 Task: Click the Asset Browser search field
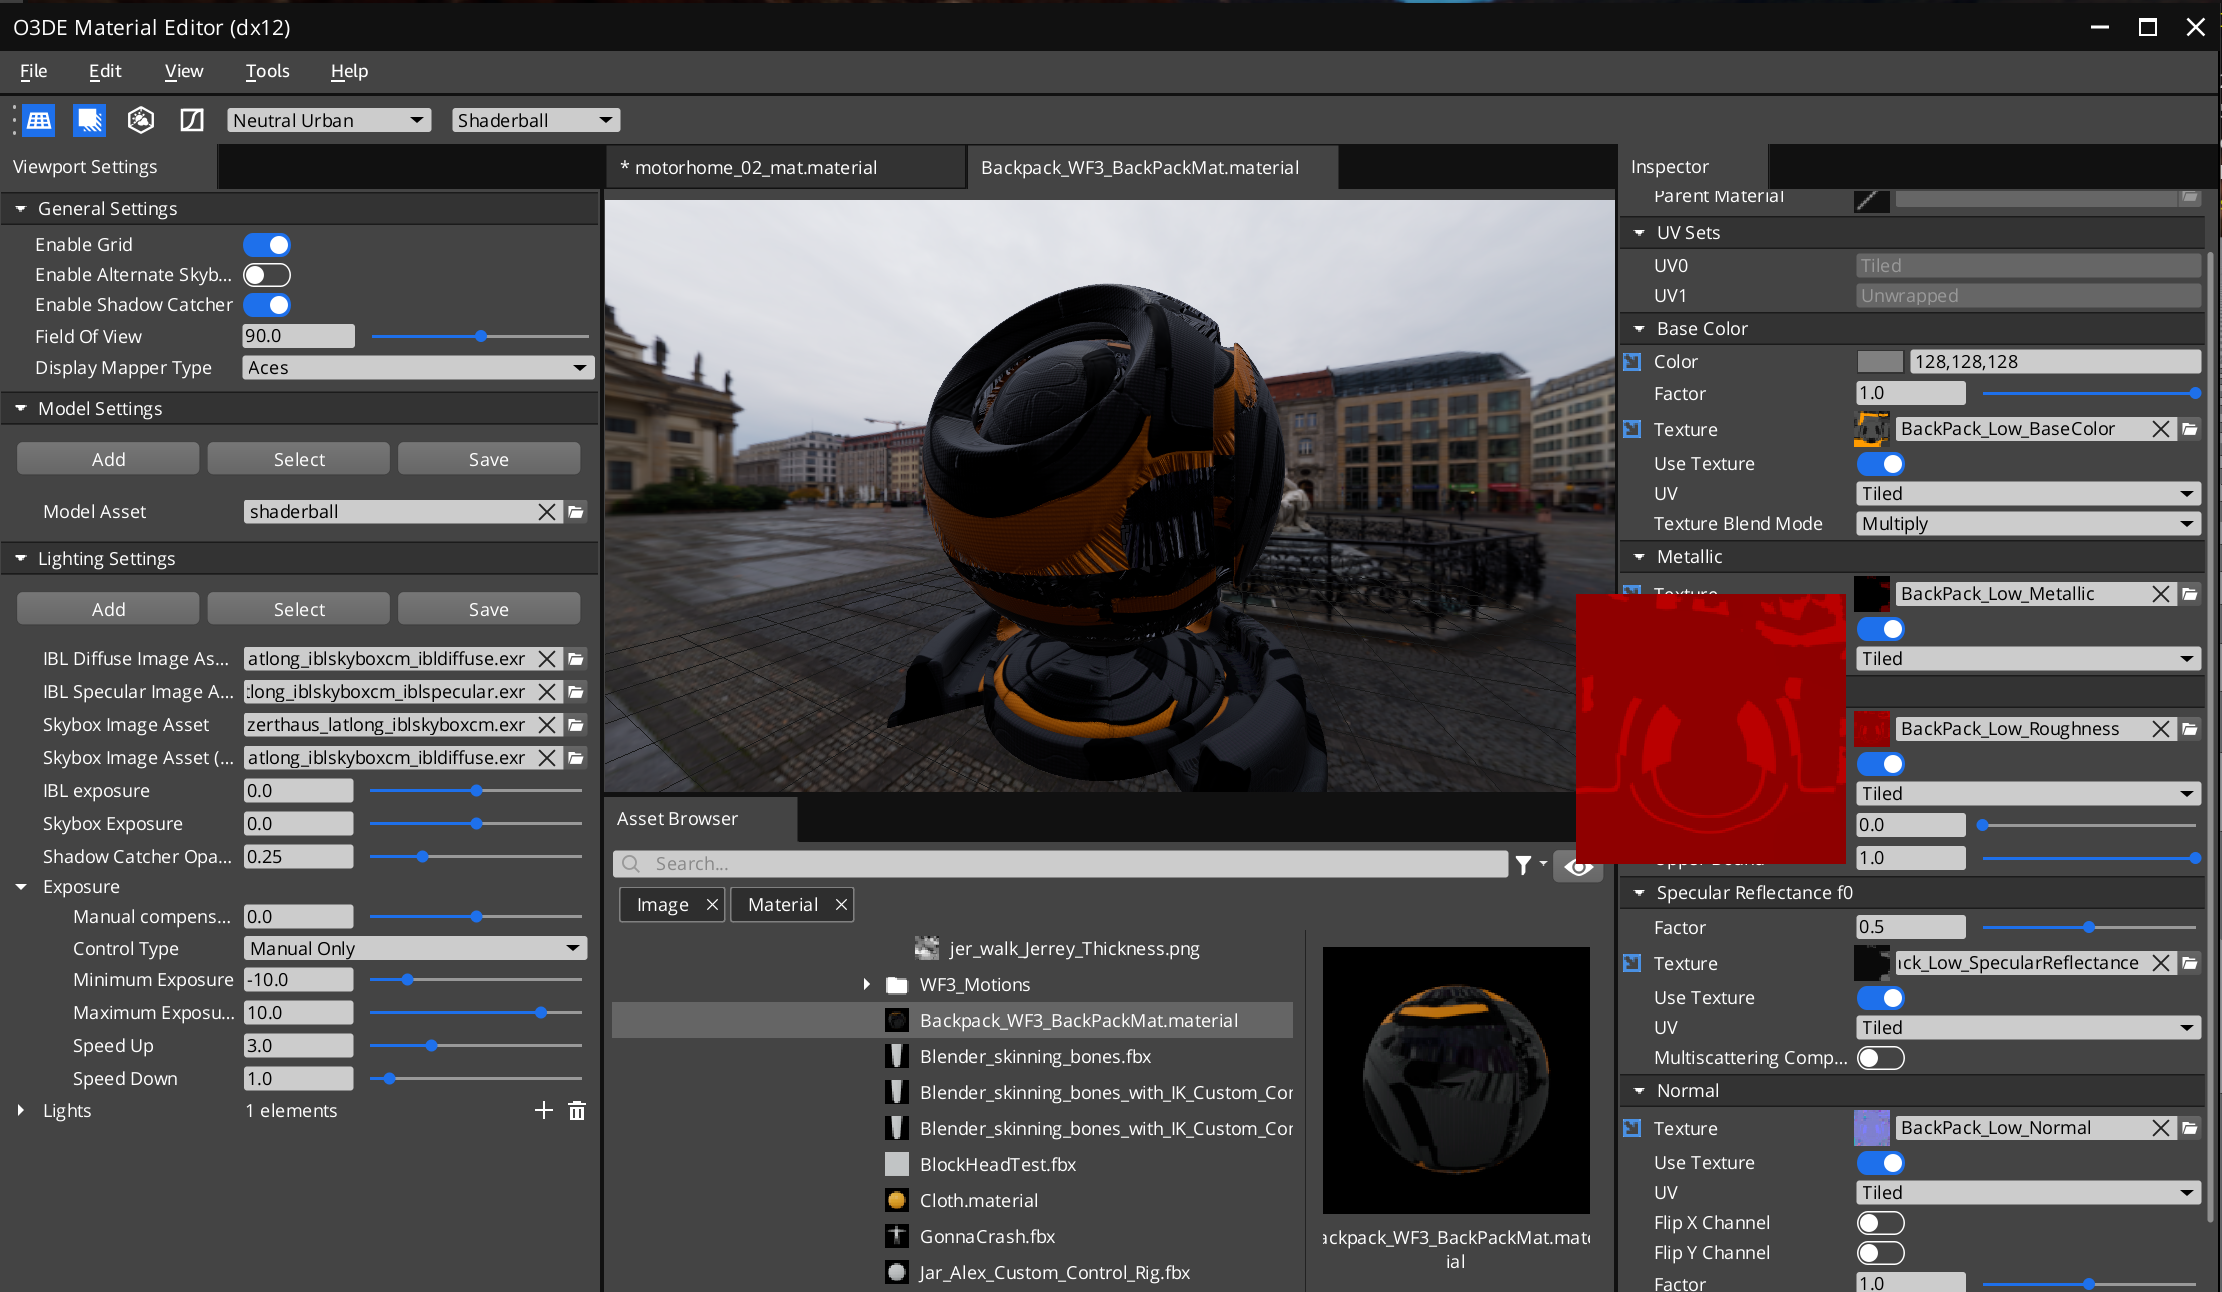pyautogui.click(x=1060, y=864)
